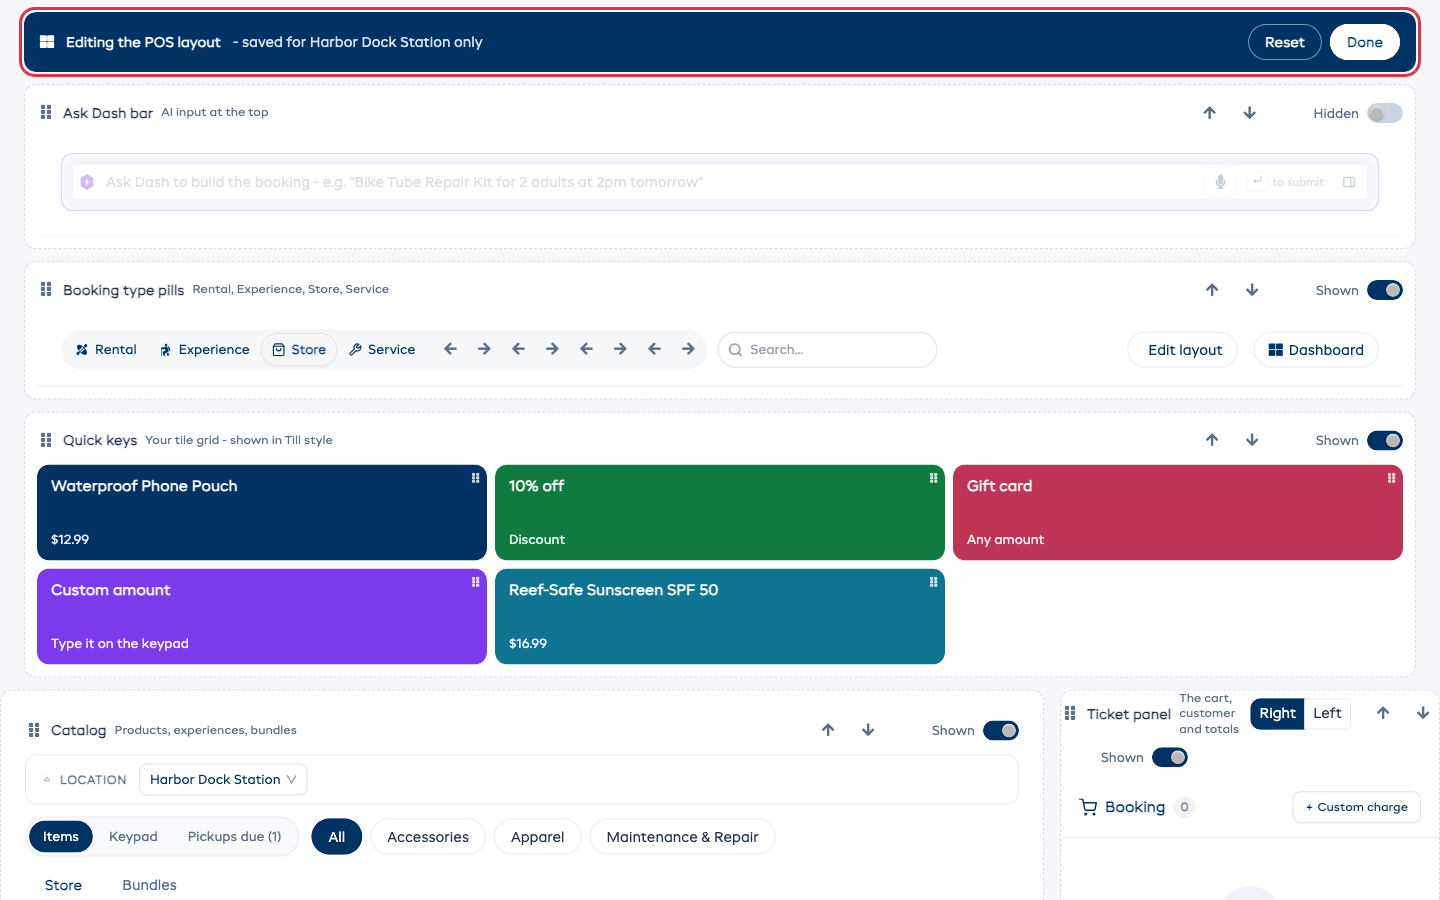Grab the Booking type pills drag handle
The image size is (1440, 900).
(x=46, y=289)
